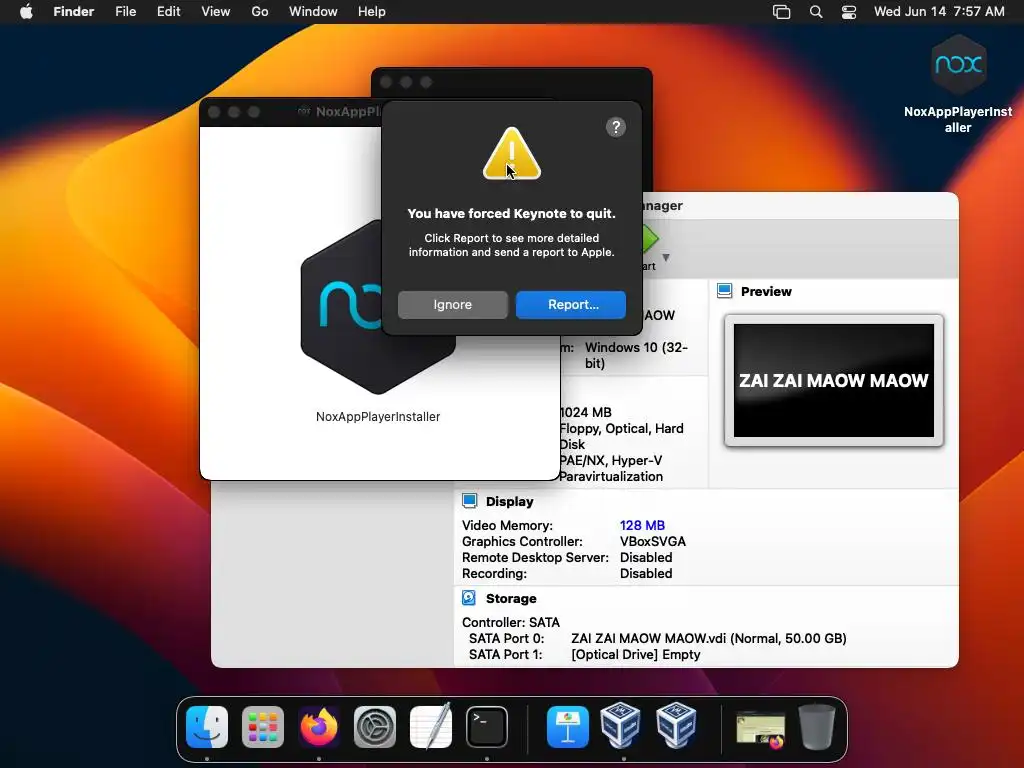1024x768 pixels.
Task: Open the Apple menu
Action: click(x=26, y=12)
